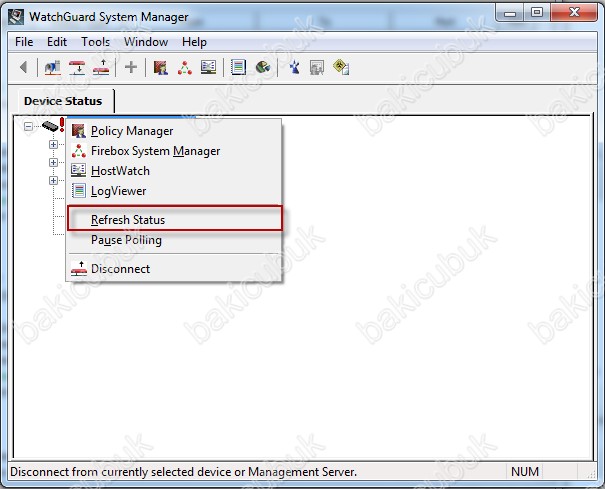Click the rightmost yellow toolbar icon
The width and height of the screenshot is (605, 489).
(x=341, y=68)
